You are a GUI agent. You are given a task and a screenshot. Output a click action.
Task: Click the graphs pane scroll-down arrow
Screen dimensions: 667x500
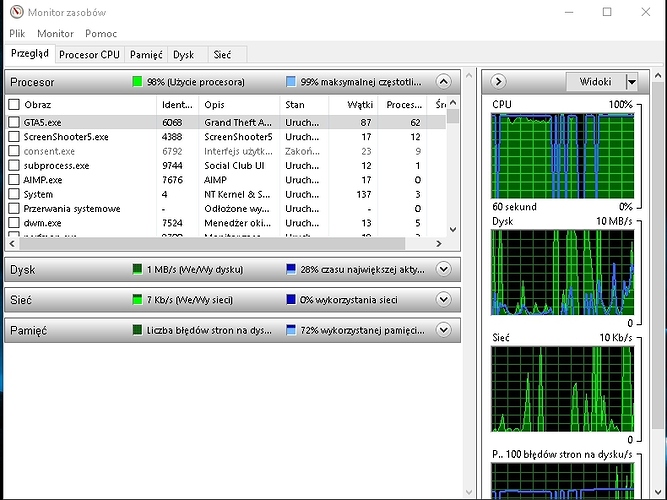click(658, 492)
